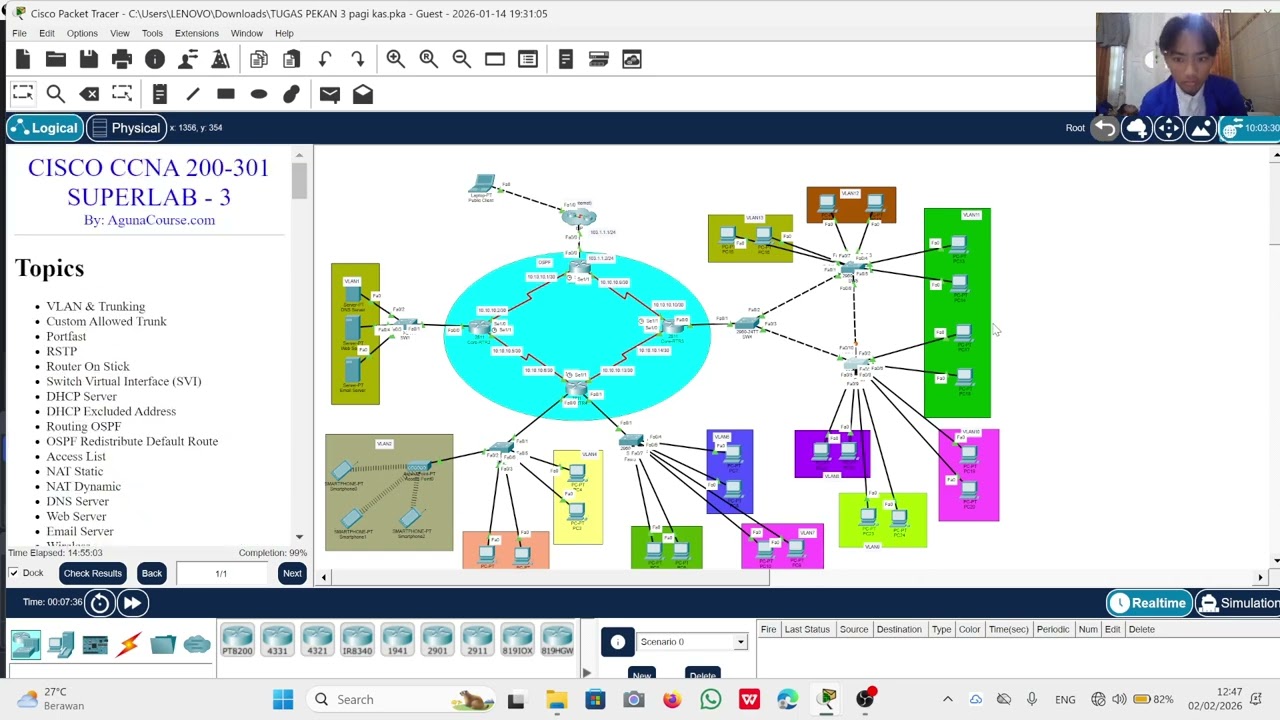Open the Extensions menu

click(197, 33)
